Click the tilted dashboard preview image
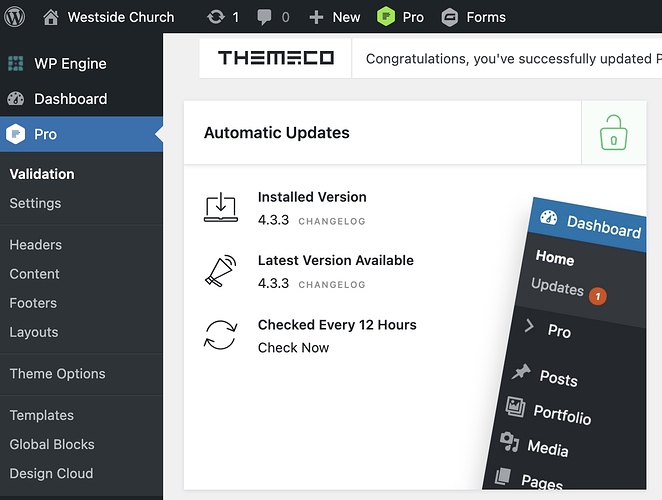This screenshot has width=662, height=500. tap(566, 343)
